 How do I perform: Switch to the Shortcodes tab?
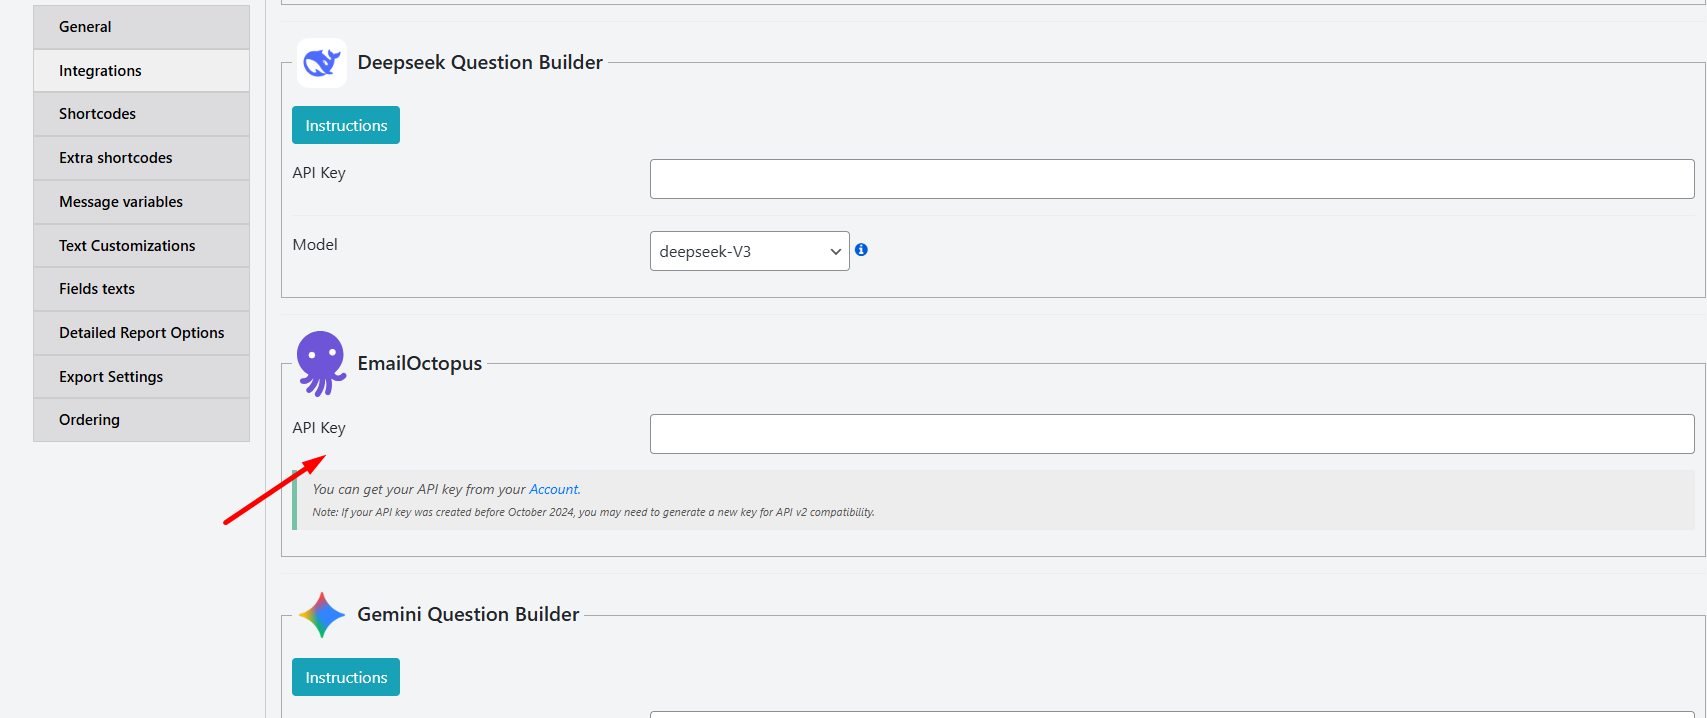pos(141,114)
